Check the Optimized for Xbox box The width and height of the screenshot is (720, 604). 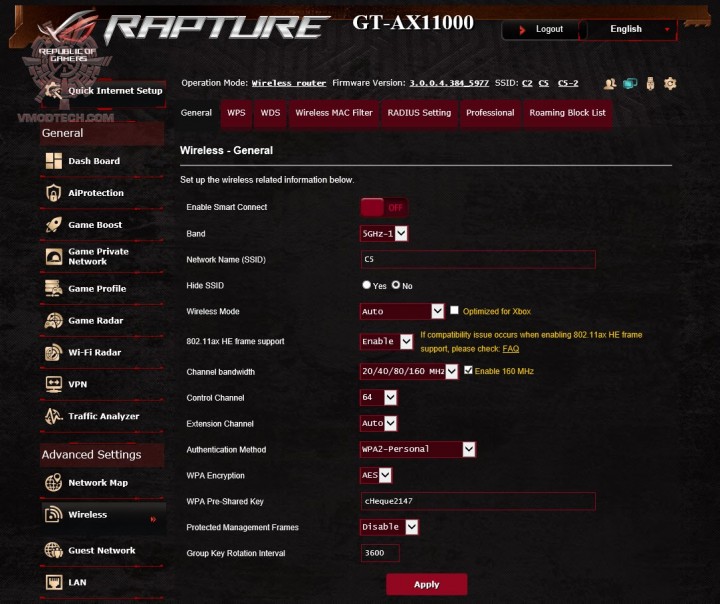pyautogui.click(x=454, y=310)
